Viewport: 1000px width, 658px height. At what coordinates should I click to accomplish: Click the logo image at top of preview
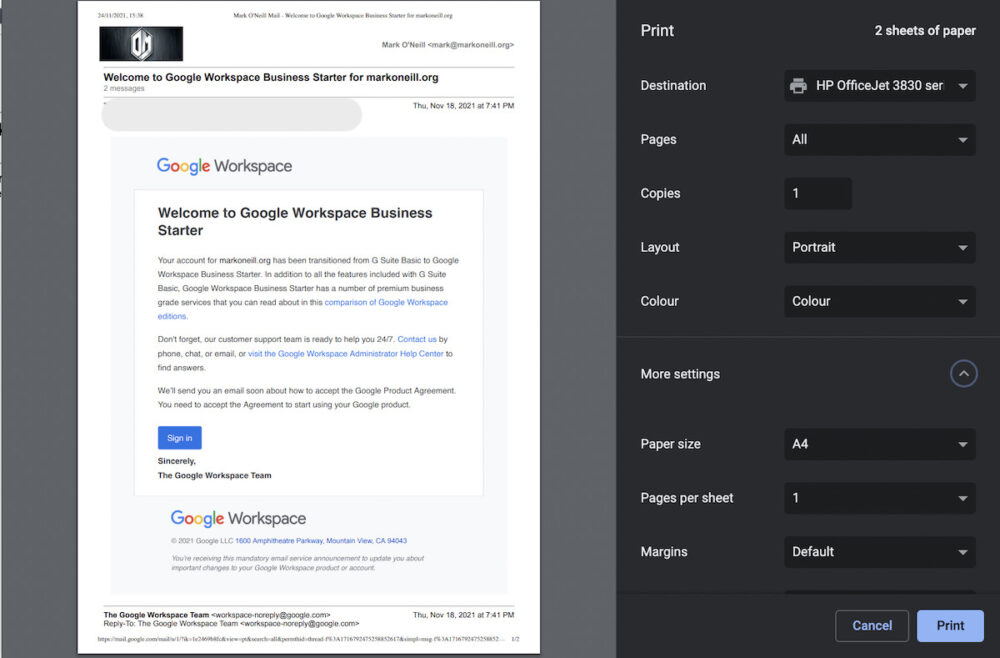pos(141,44)
